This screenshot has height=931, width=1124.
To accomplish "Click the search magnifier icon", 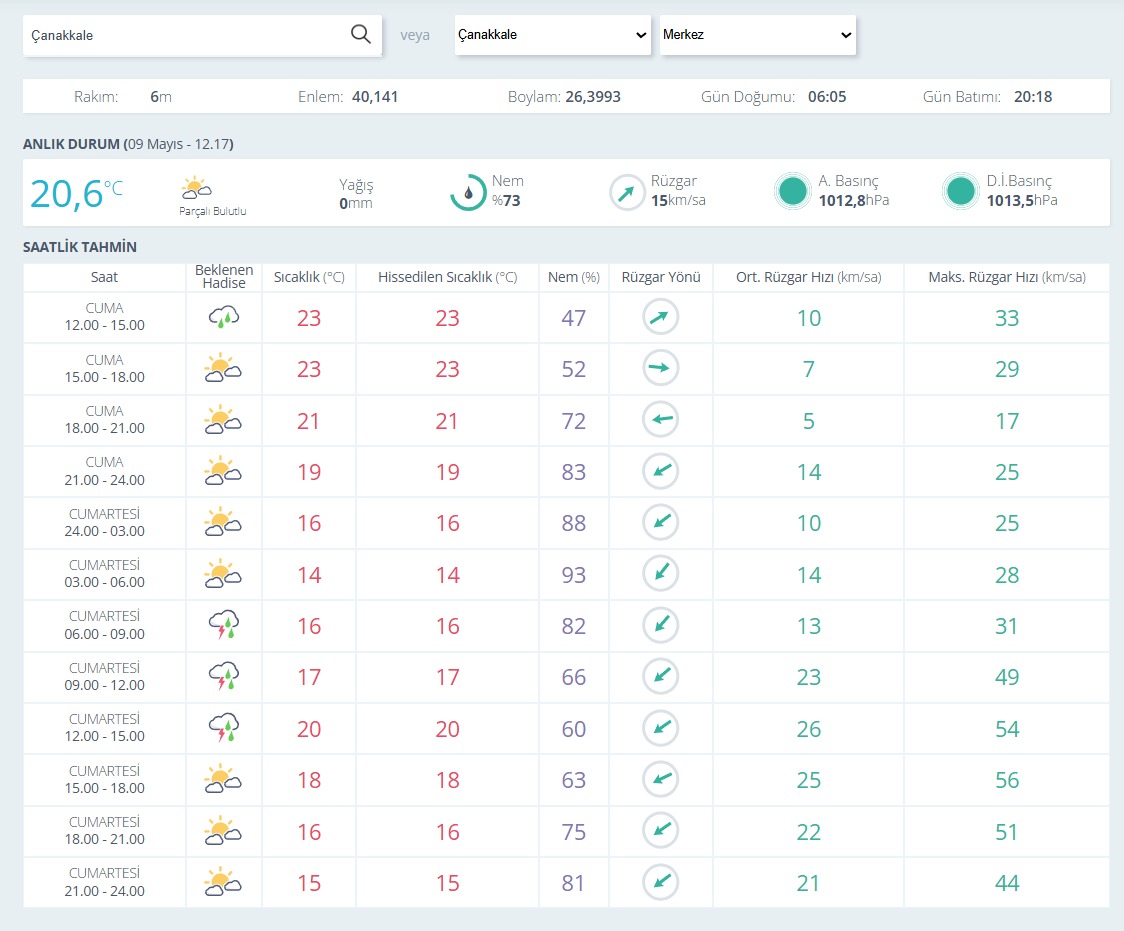I will (361, 34).
